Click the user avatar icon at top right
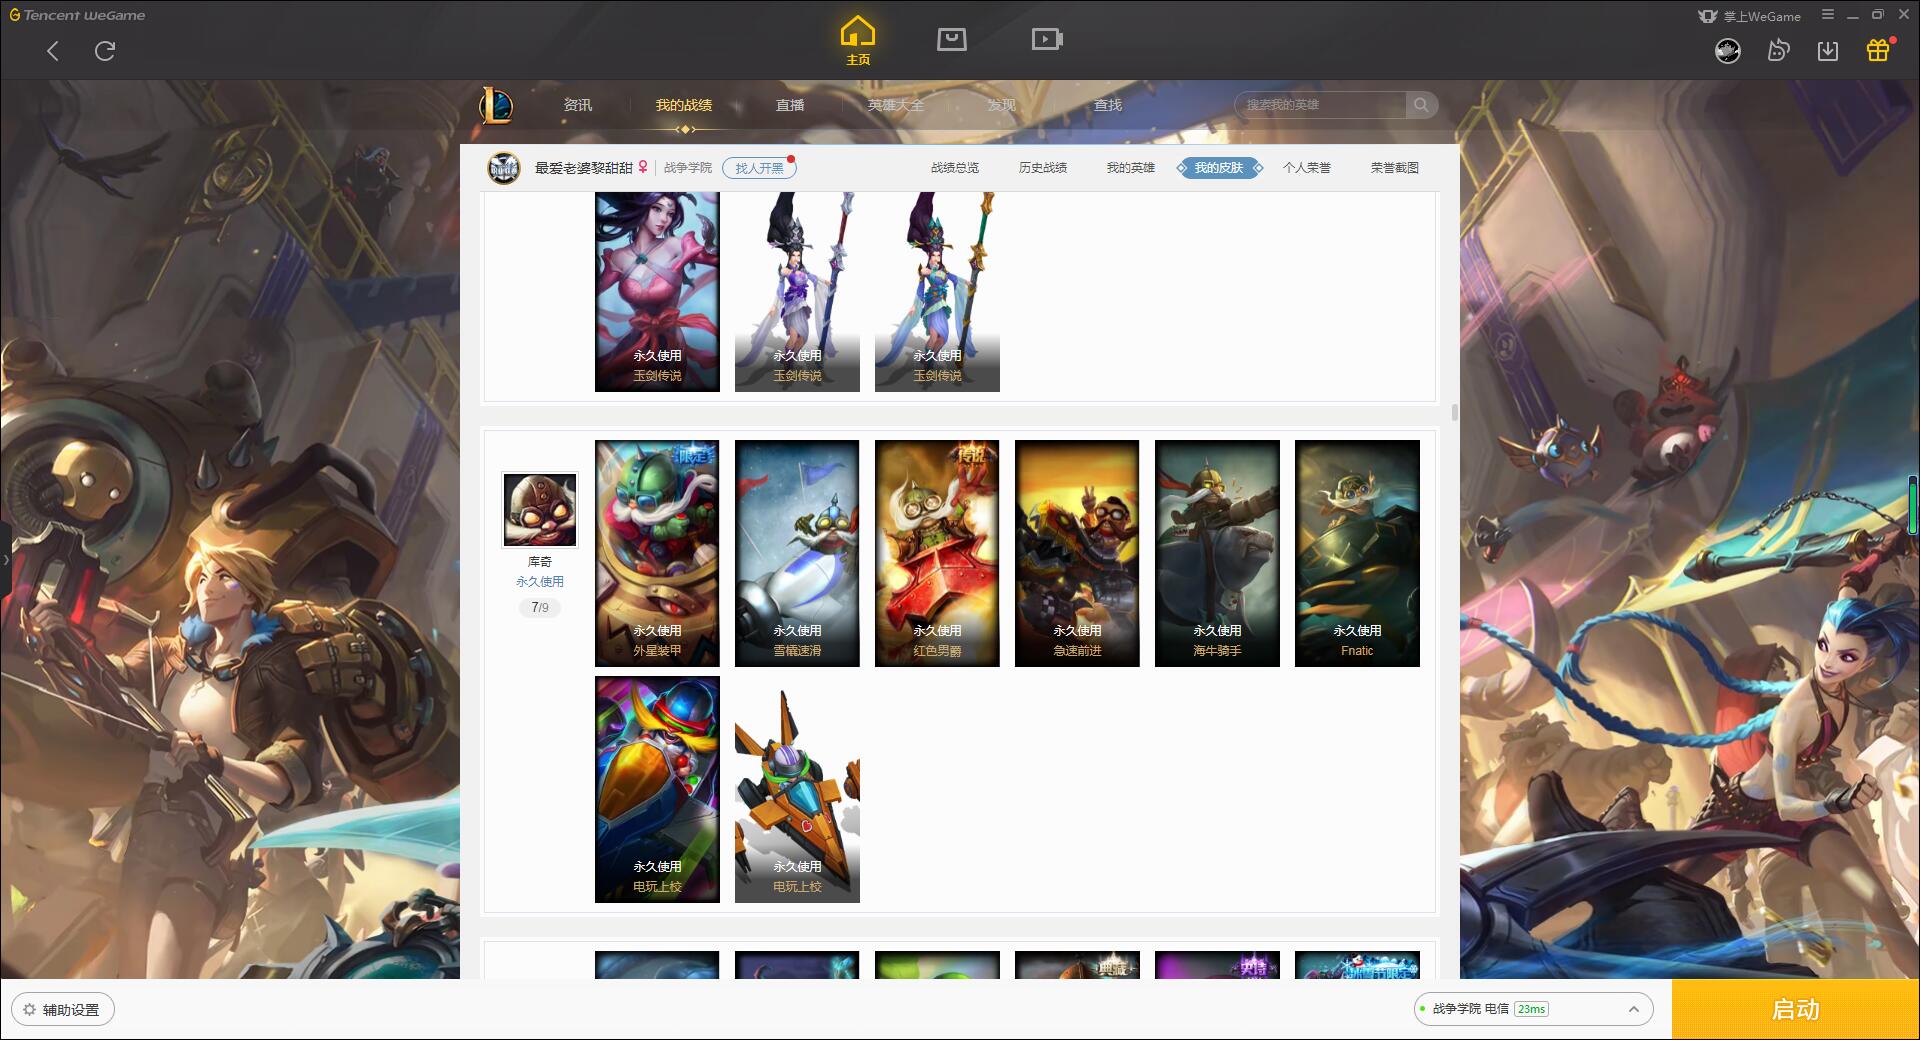 [x=1728, y=51]
